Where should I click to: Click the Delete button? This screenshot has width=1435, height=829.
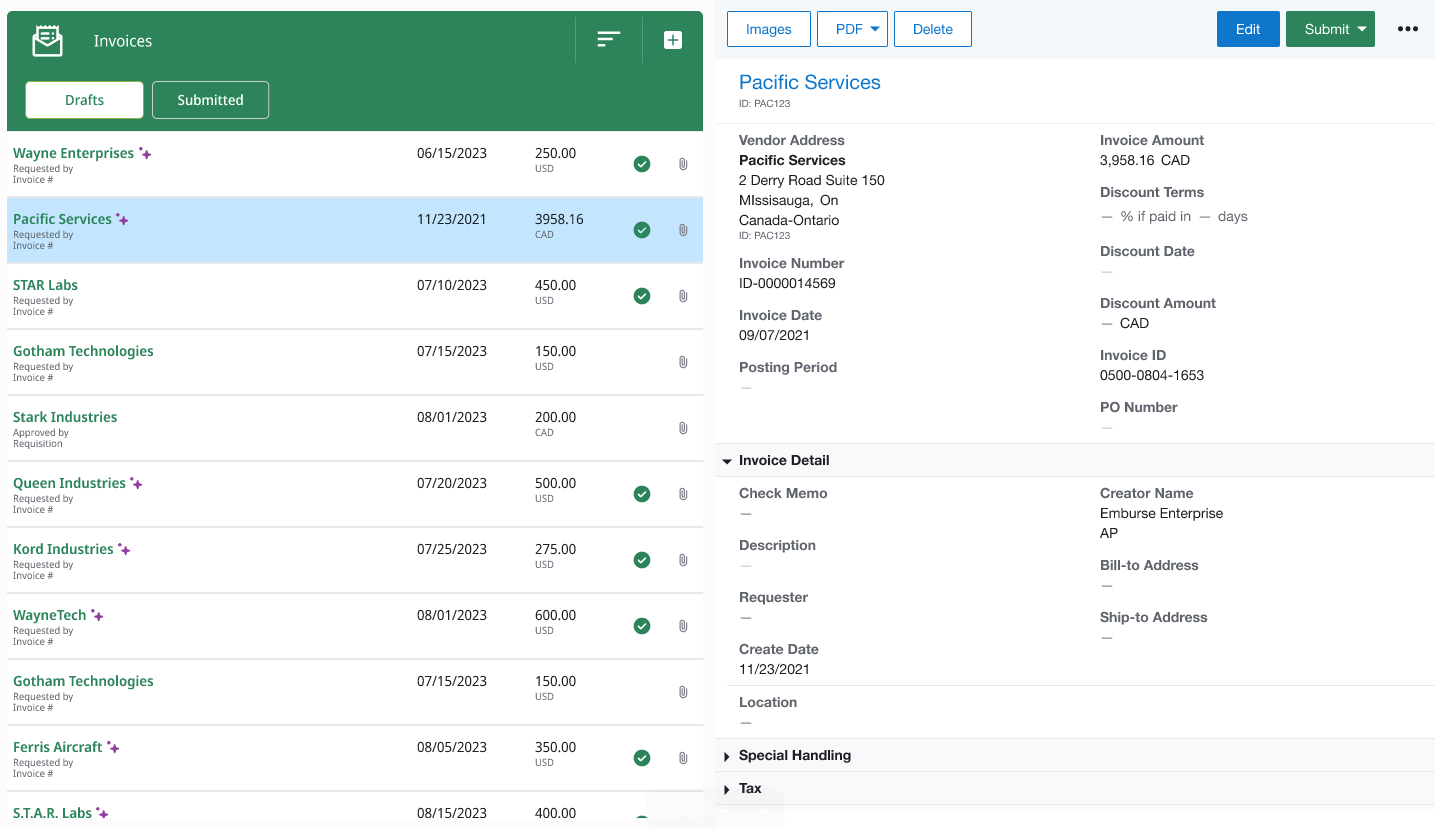tap(932, 29)
